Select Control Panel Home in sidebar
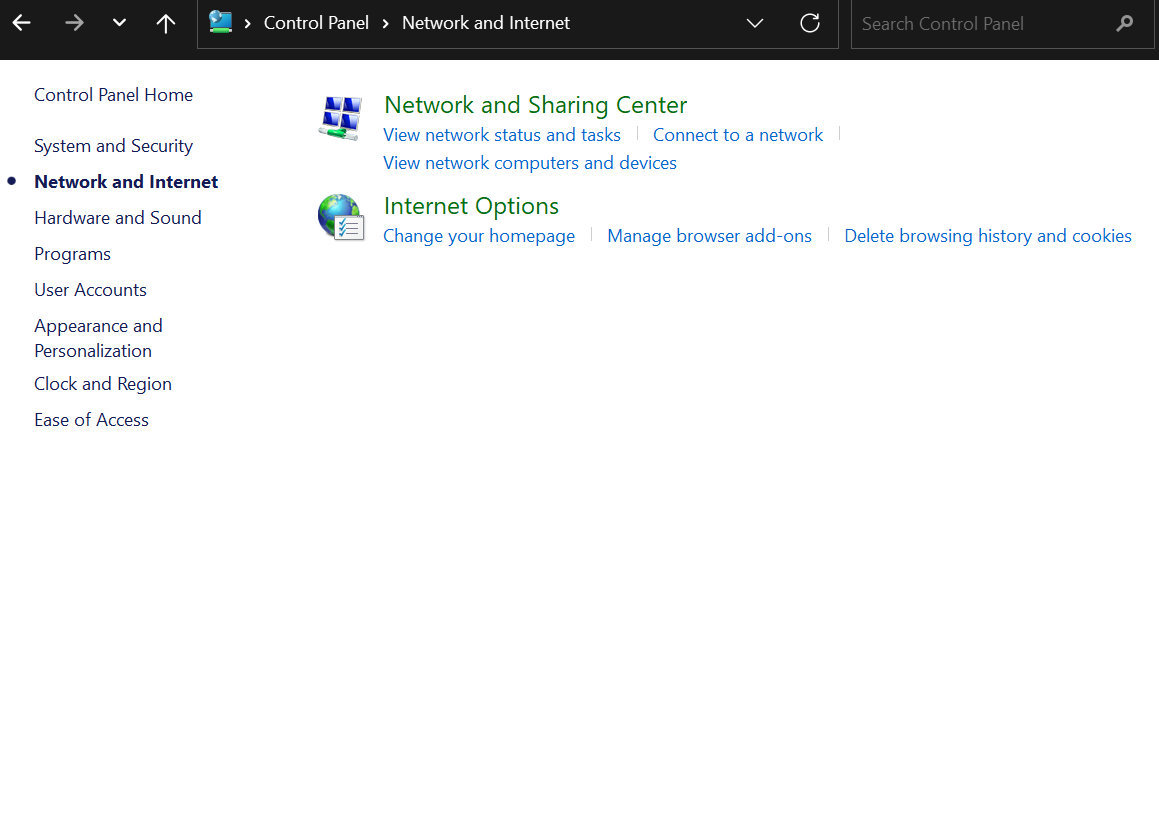The height and width of the screenshot is (819, 1159). (x=113, y=94)
